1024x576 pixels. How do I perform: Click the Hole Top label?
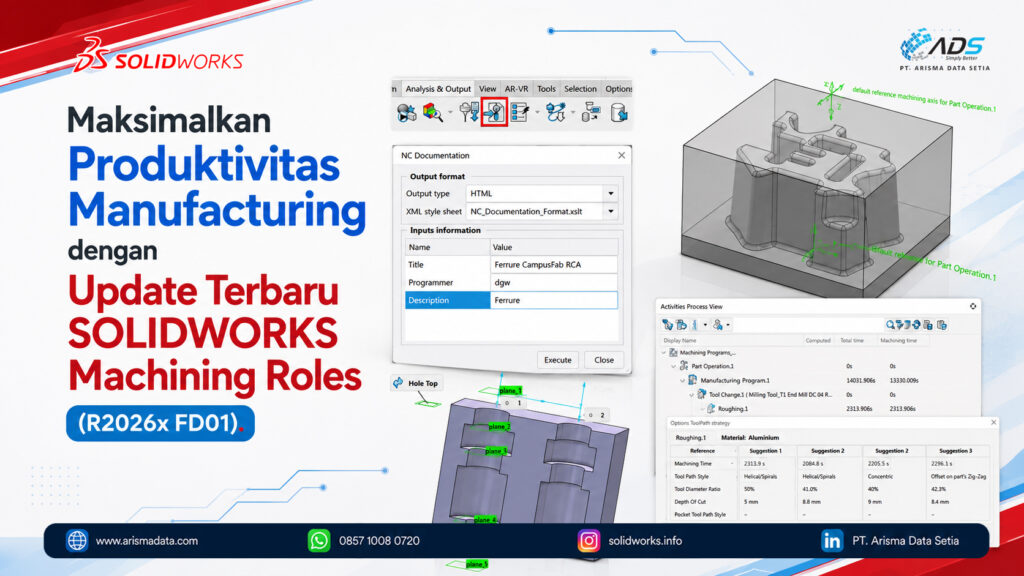(x=423, y=383)
